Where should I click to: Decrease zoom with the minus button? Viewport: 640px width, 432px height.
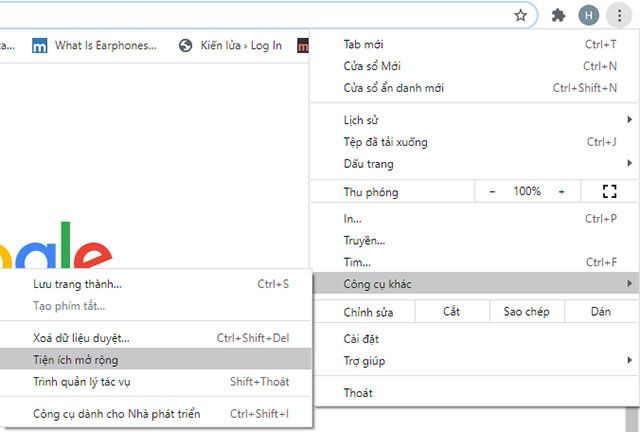pos(492,191)
